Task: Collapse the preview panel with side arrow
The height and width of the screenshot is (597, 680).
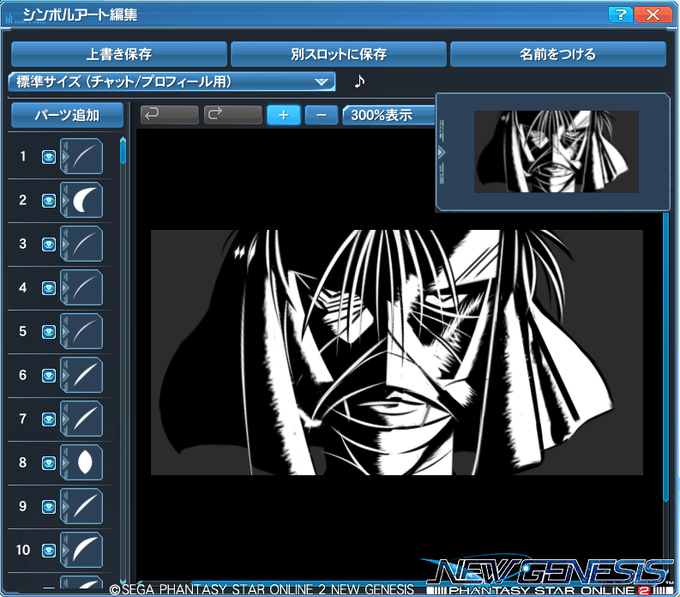Action: 441,153
